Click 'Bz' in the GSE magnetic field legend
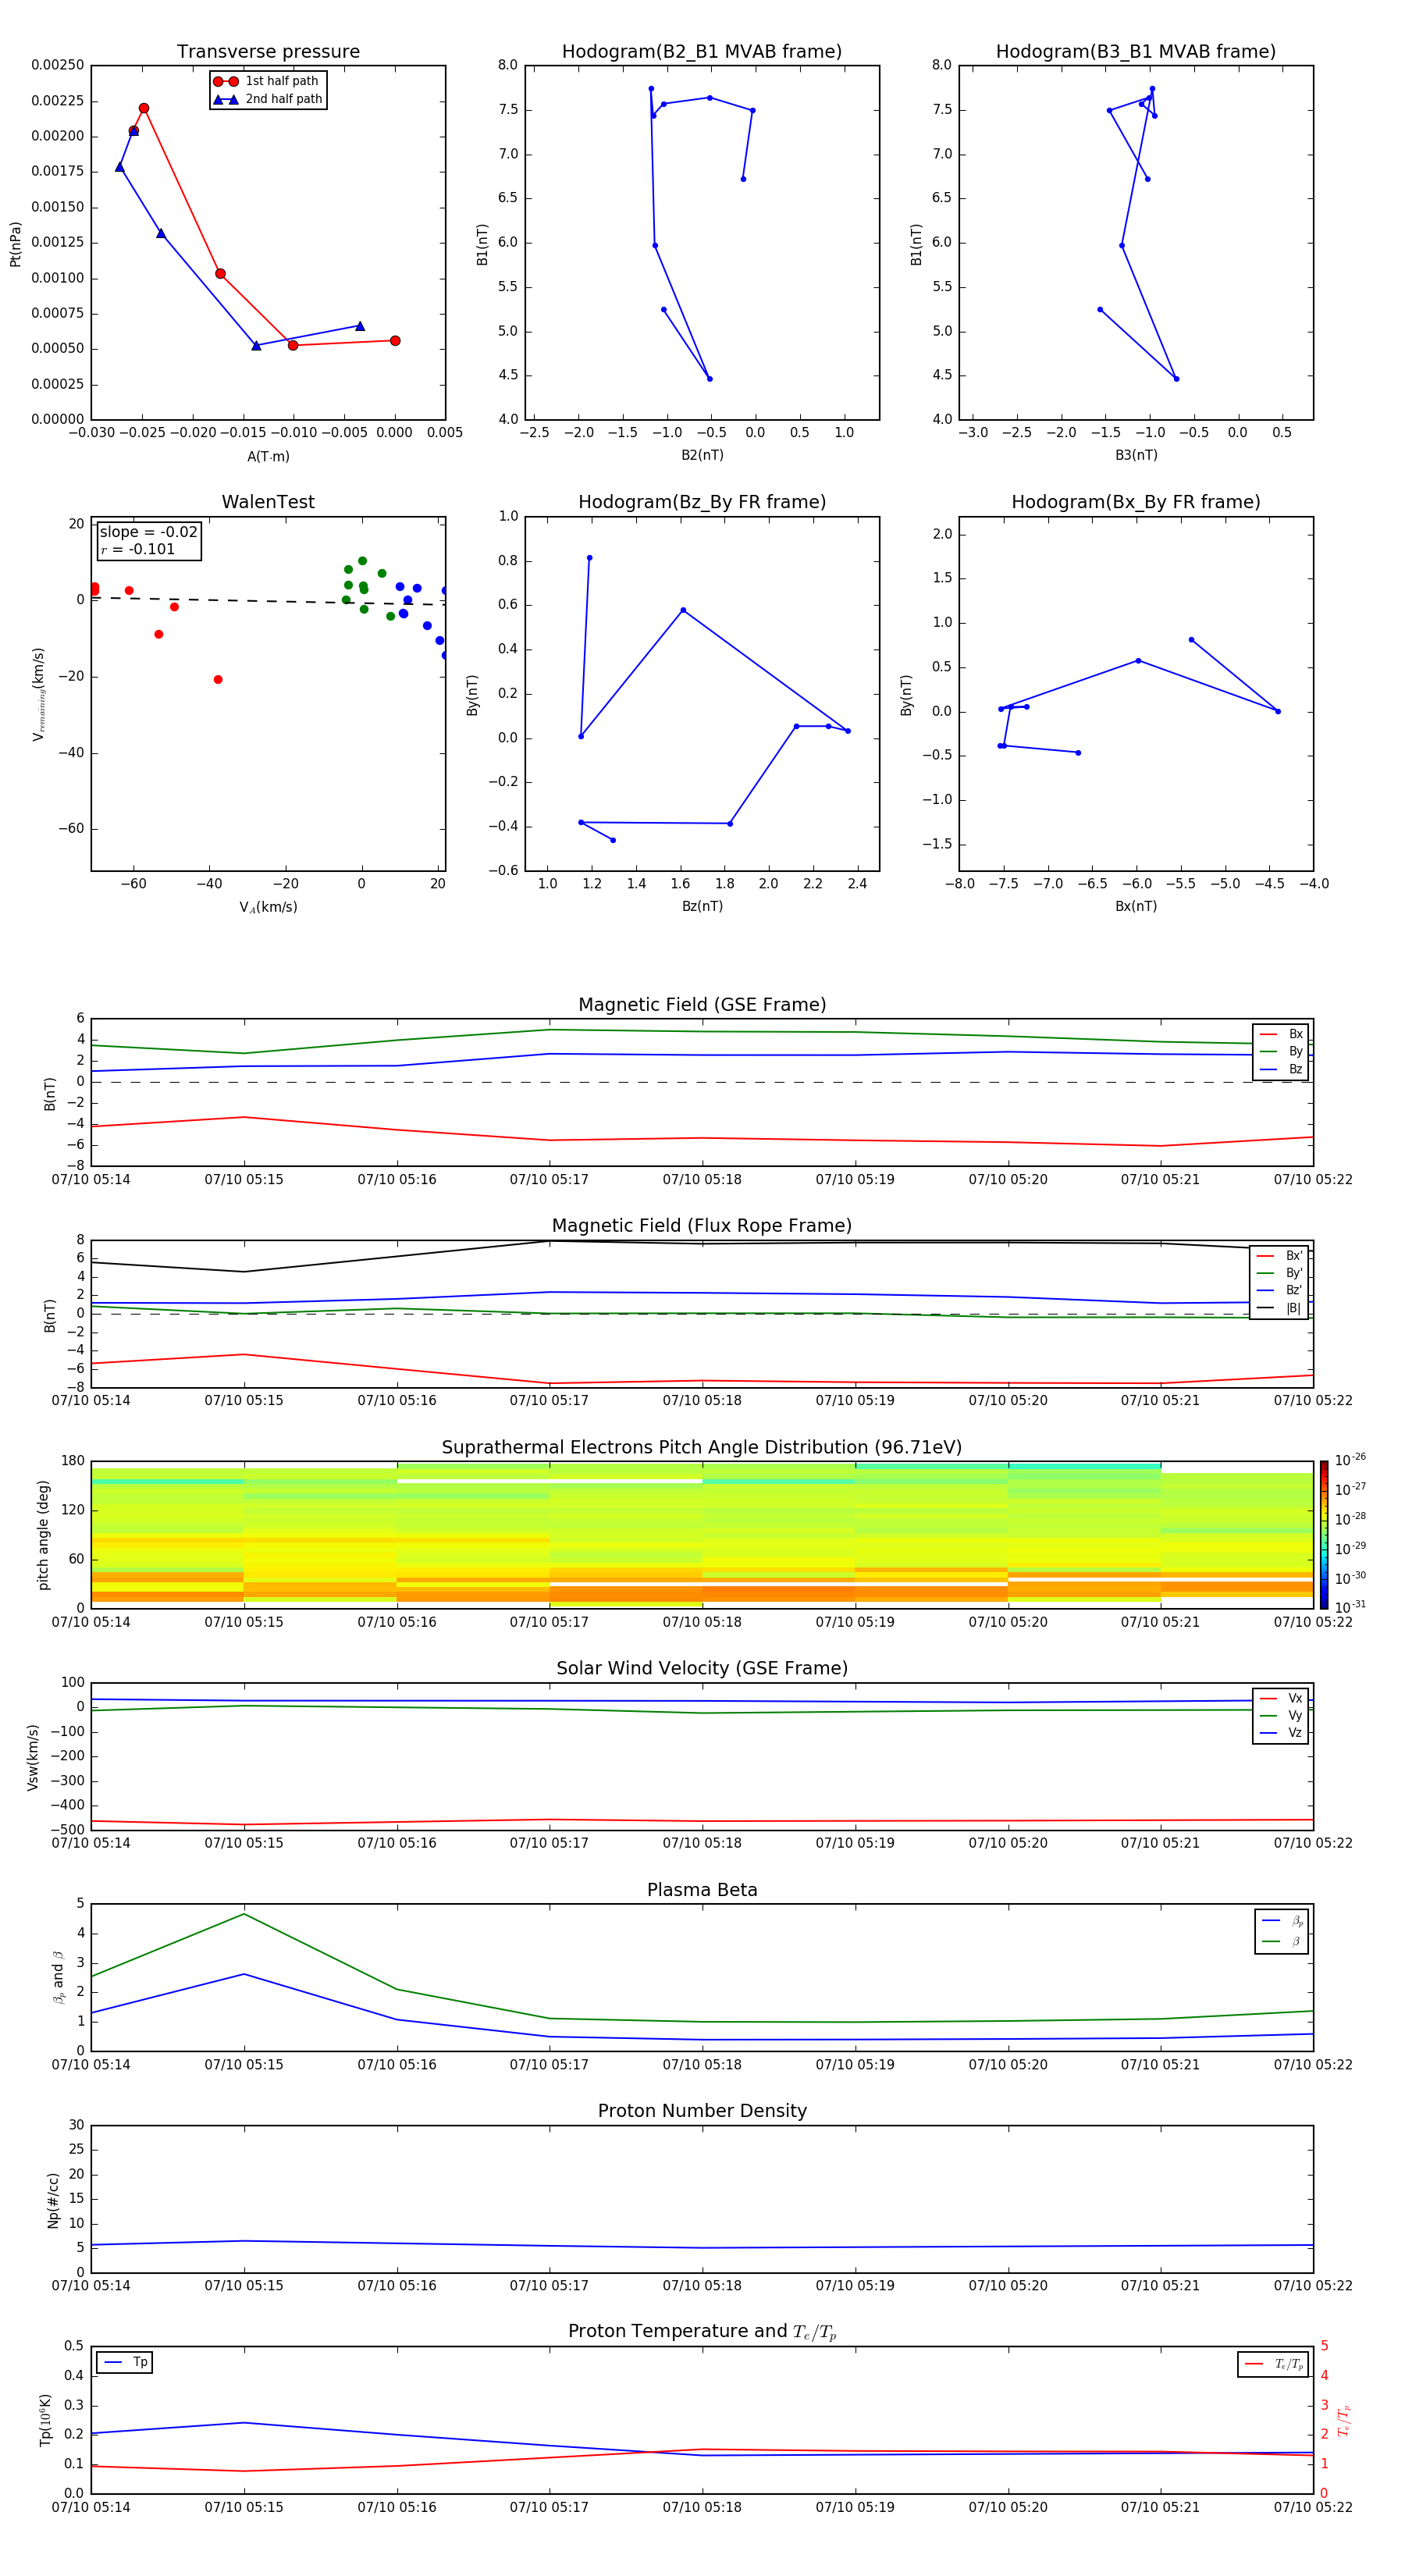The image size is (1405, 2576). coord(1295,1069)
